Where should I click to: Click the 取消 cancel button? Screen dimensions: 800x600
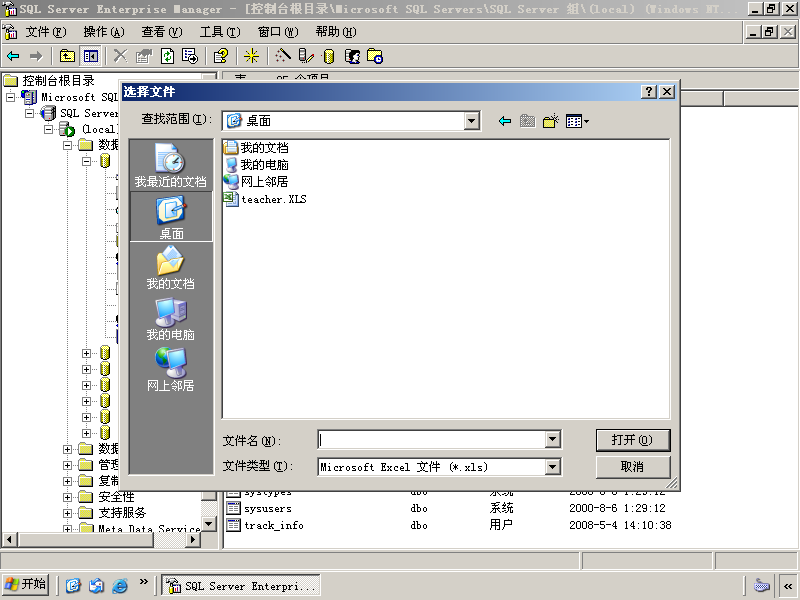[633, 467]
